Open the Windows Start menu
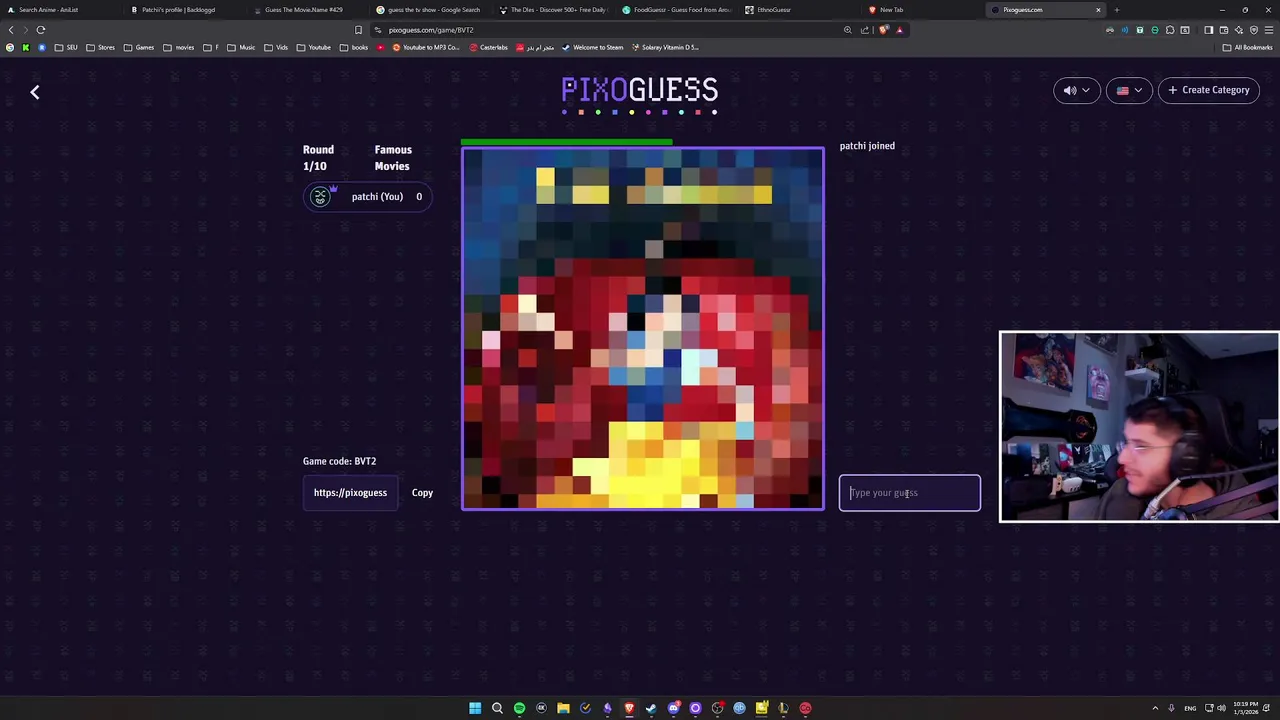 pyautogui.click(x=475, y=708)
